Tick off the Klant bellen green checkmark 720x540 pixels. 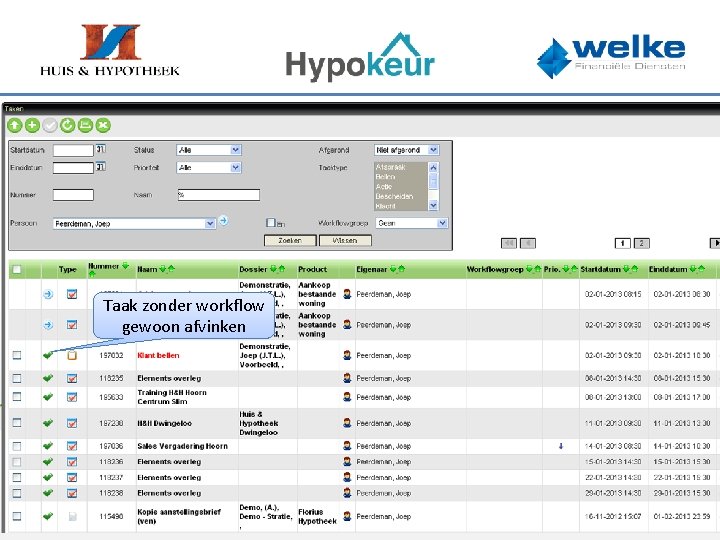[x=48, y=355]
